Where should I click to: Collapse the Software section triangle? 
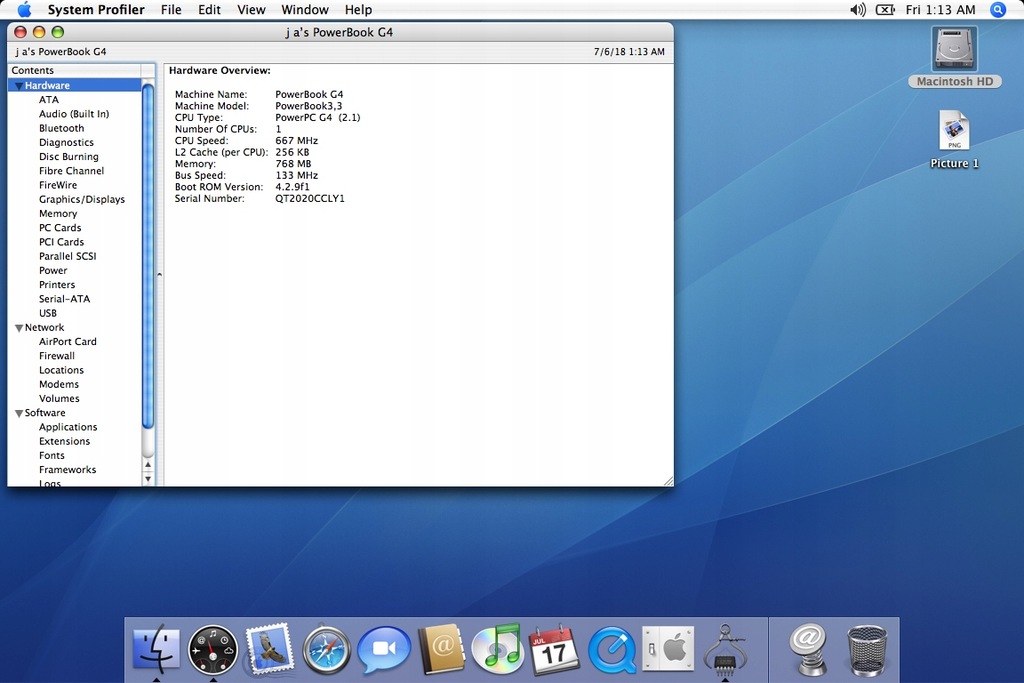coord(19,413)
